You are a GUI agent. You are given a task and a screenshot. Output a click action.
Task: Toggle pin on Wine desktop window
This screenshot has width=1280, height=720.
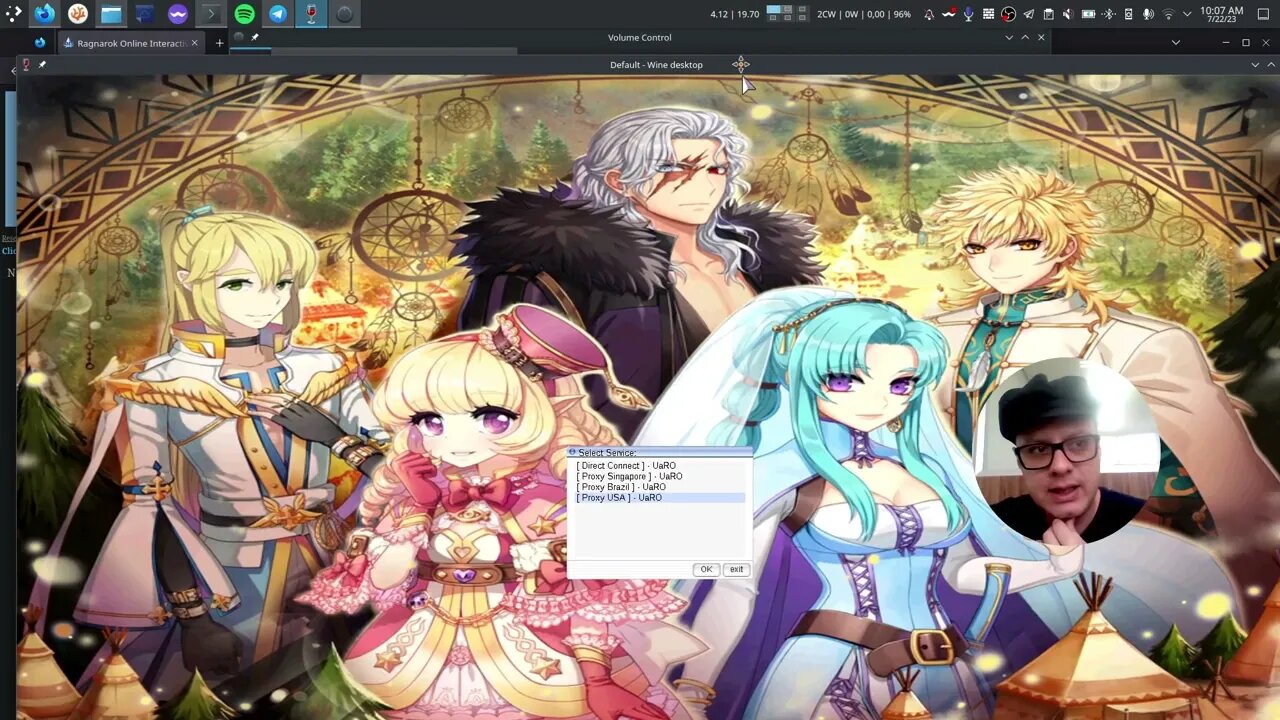coord(42,64)
